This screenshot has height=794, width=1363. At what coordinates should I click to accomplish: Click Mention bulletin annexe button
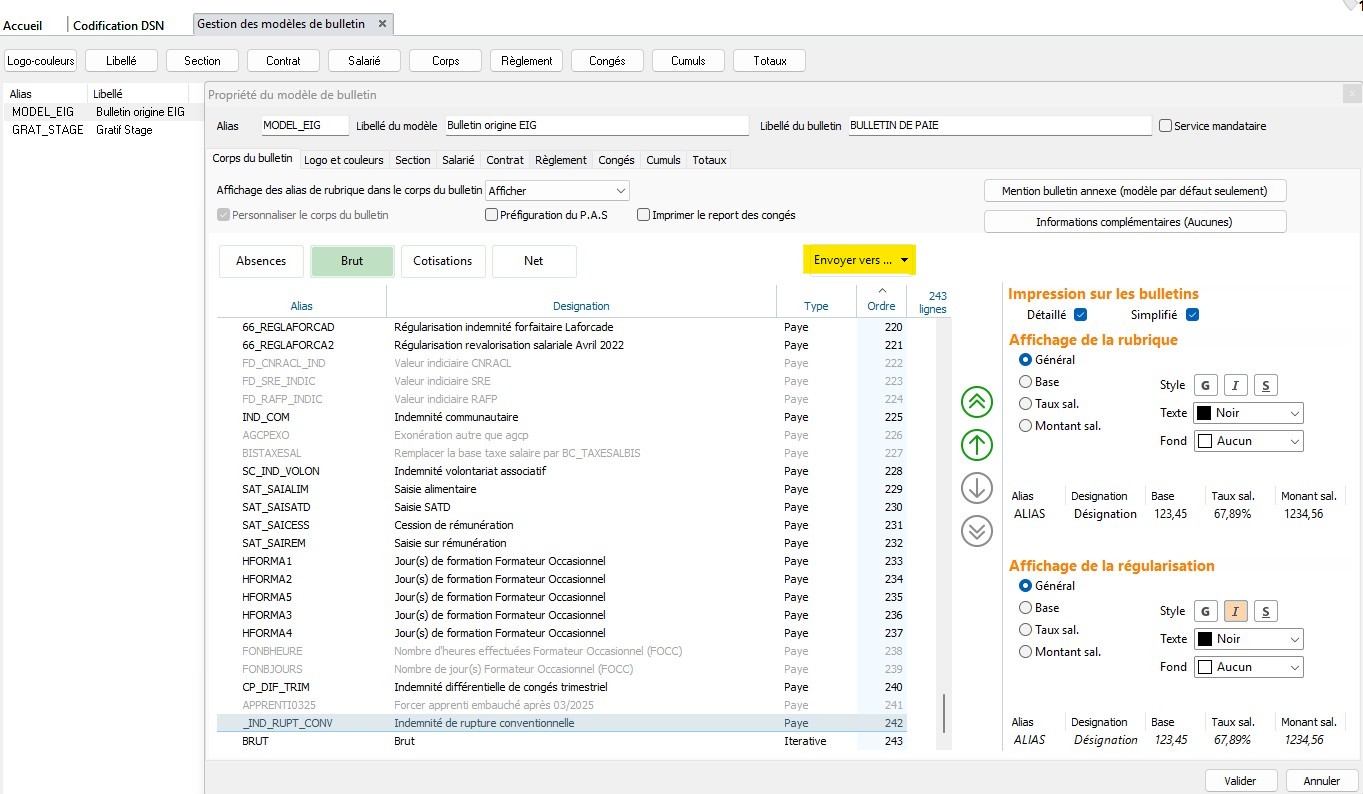tap(1134, 190)
